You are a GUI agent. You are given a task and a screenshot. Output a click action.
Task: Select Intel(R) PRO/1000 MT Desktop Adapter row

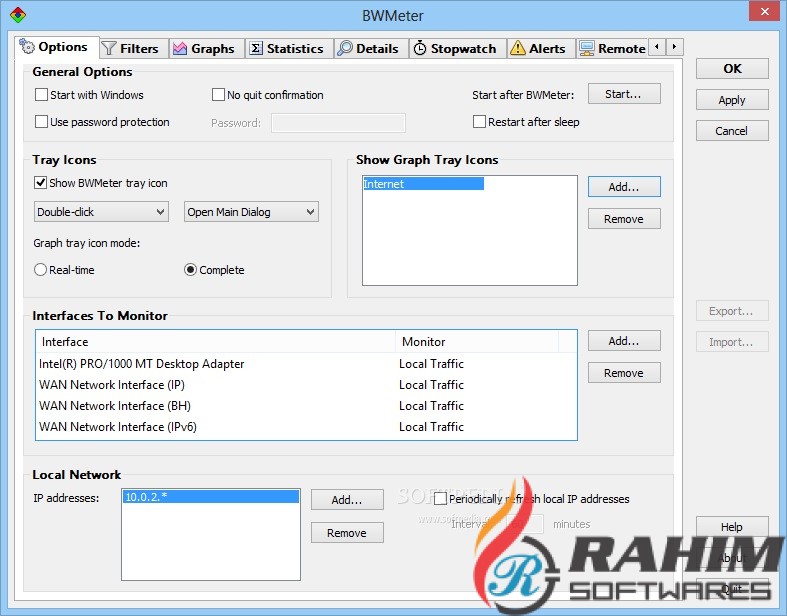tap(306, 364)
